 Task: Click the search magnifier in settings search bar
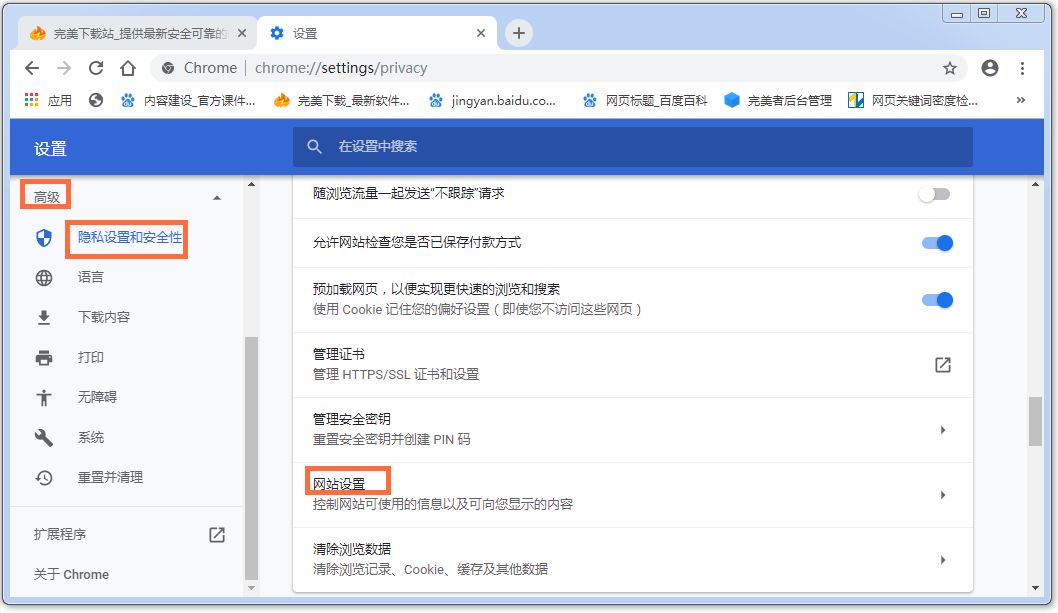pyautogui.click(x=314, y=146)
